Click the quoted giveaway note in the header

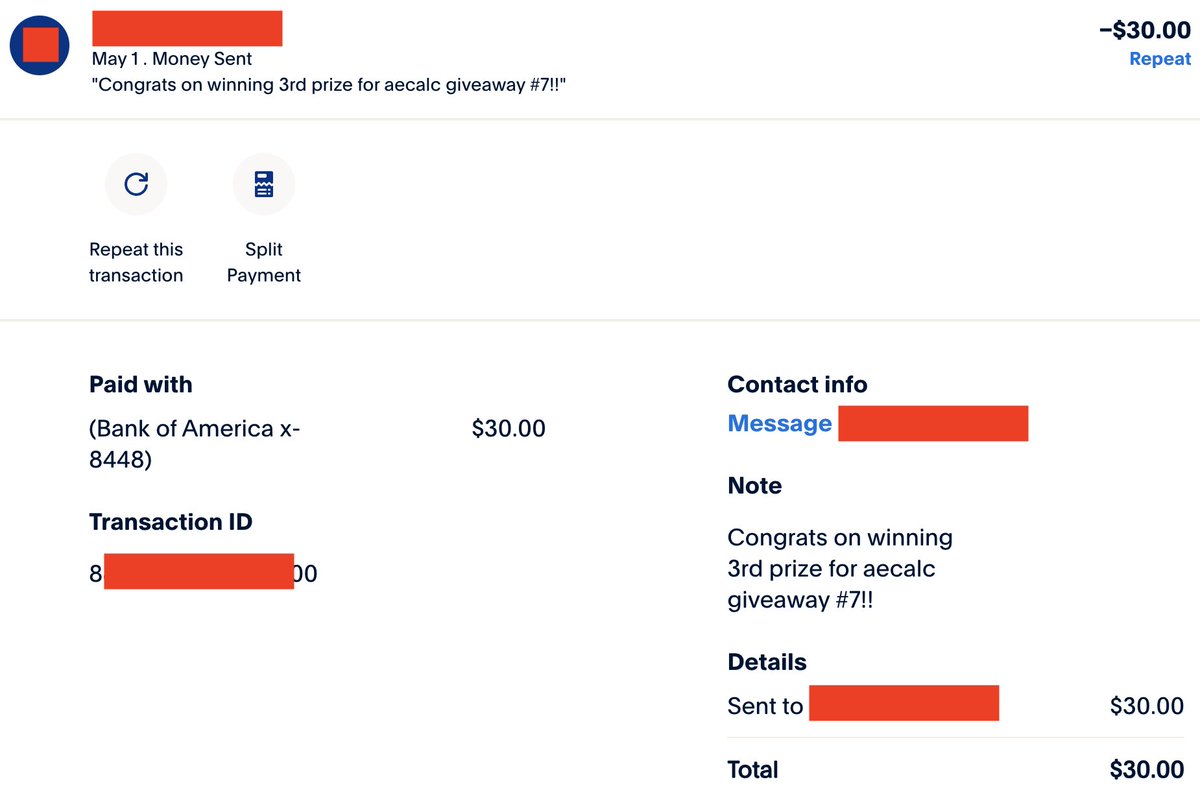(x=337, y=86)
